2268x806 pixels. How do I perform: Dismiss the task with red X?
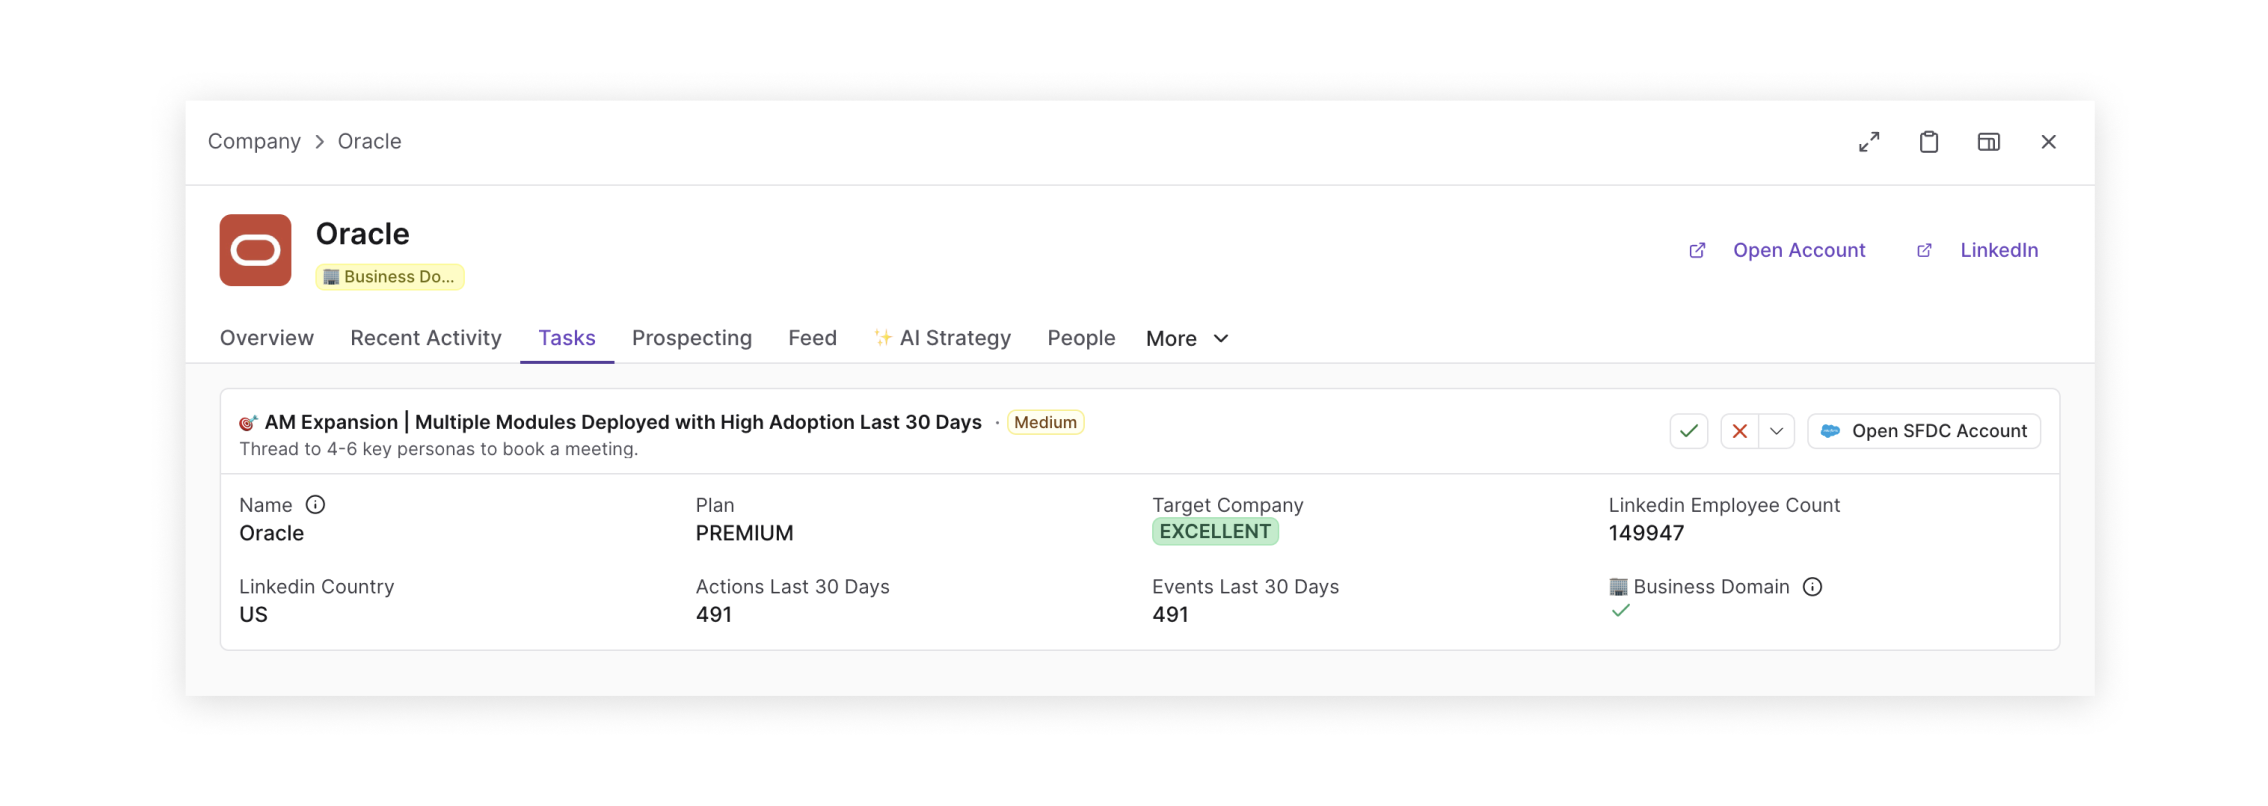tap(1740, 431)
